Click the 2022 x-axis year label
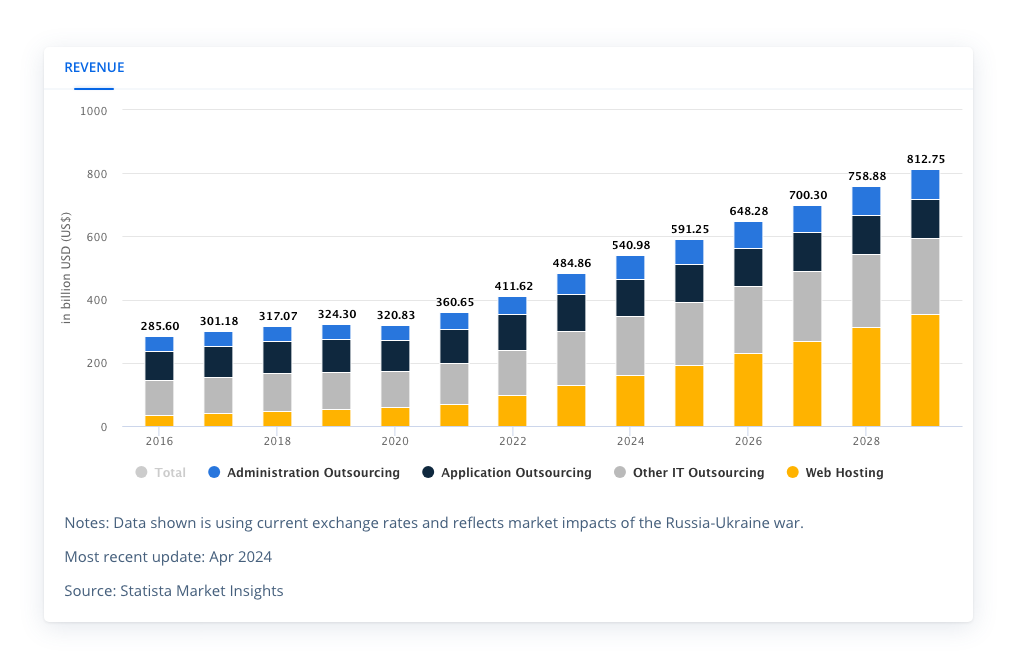Image resolution: width=1022 pixels, height=672 pixels. tap(512, 441)
